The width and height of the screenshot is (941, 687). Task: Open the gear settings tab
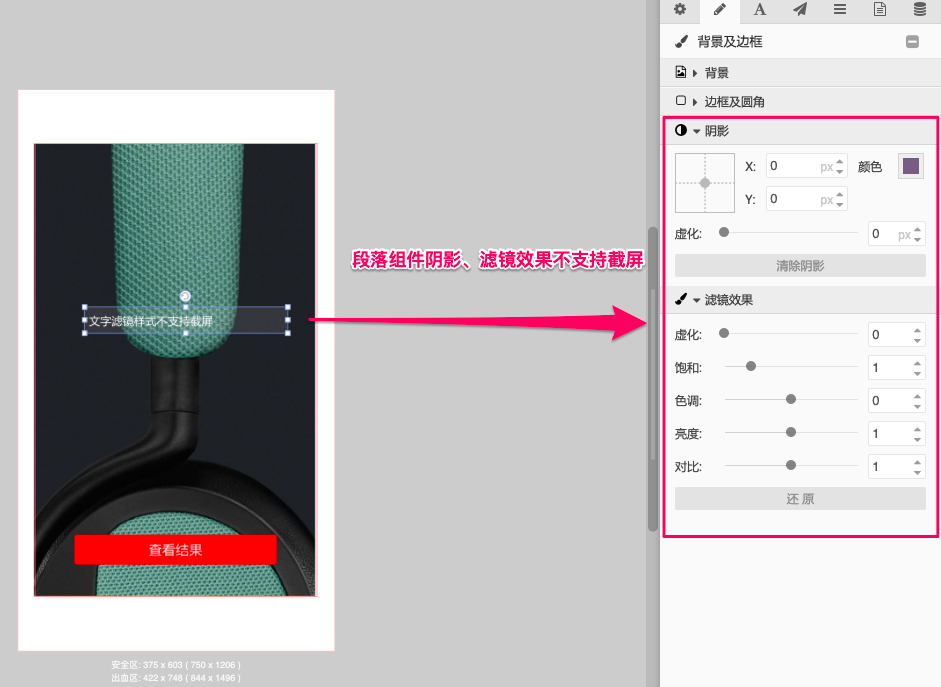tap(680, 10)
